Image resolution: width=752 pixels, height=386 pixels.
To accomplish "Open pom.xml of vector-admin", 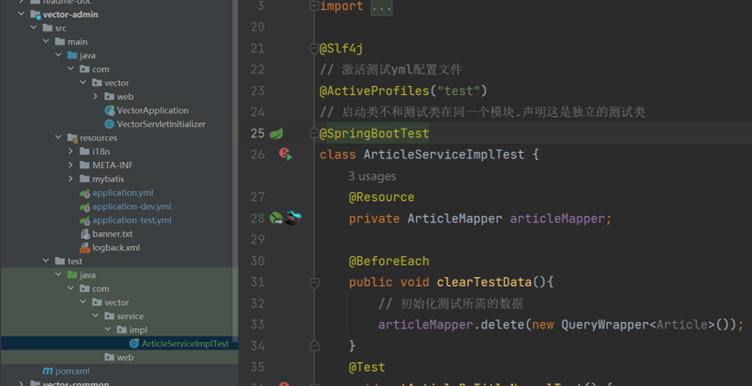I will pos(72,371).
